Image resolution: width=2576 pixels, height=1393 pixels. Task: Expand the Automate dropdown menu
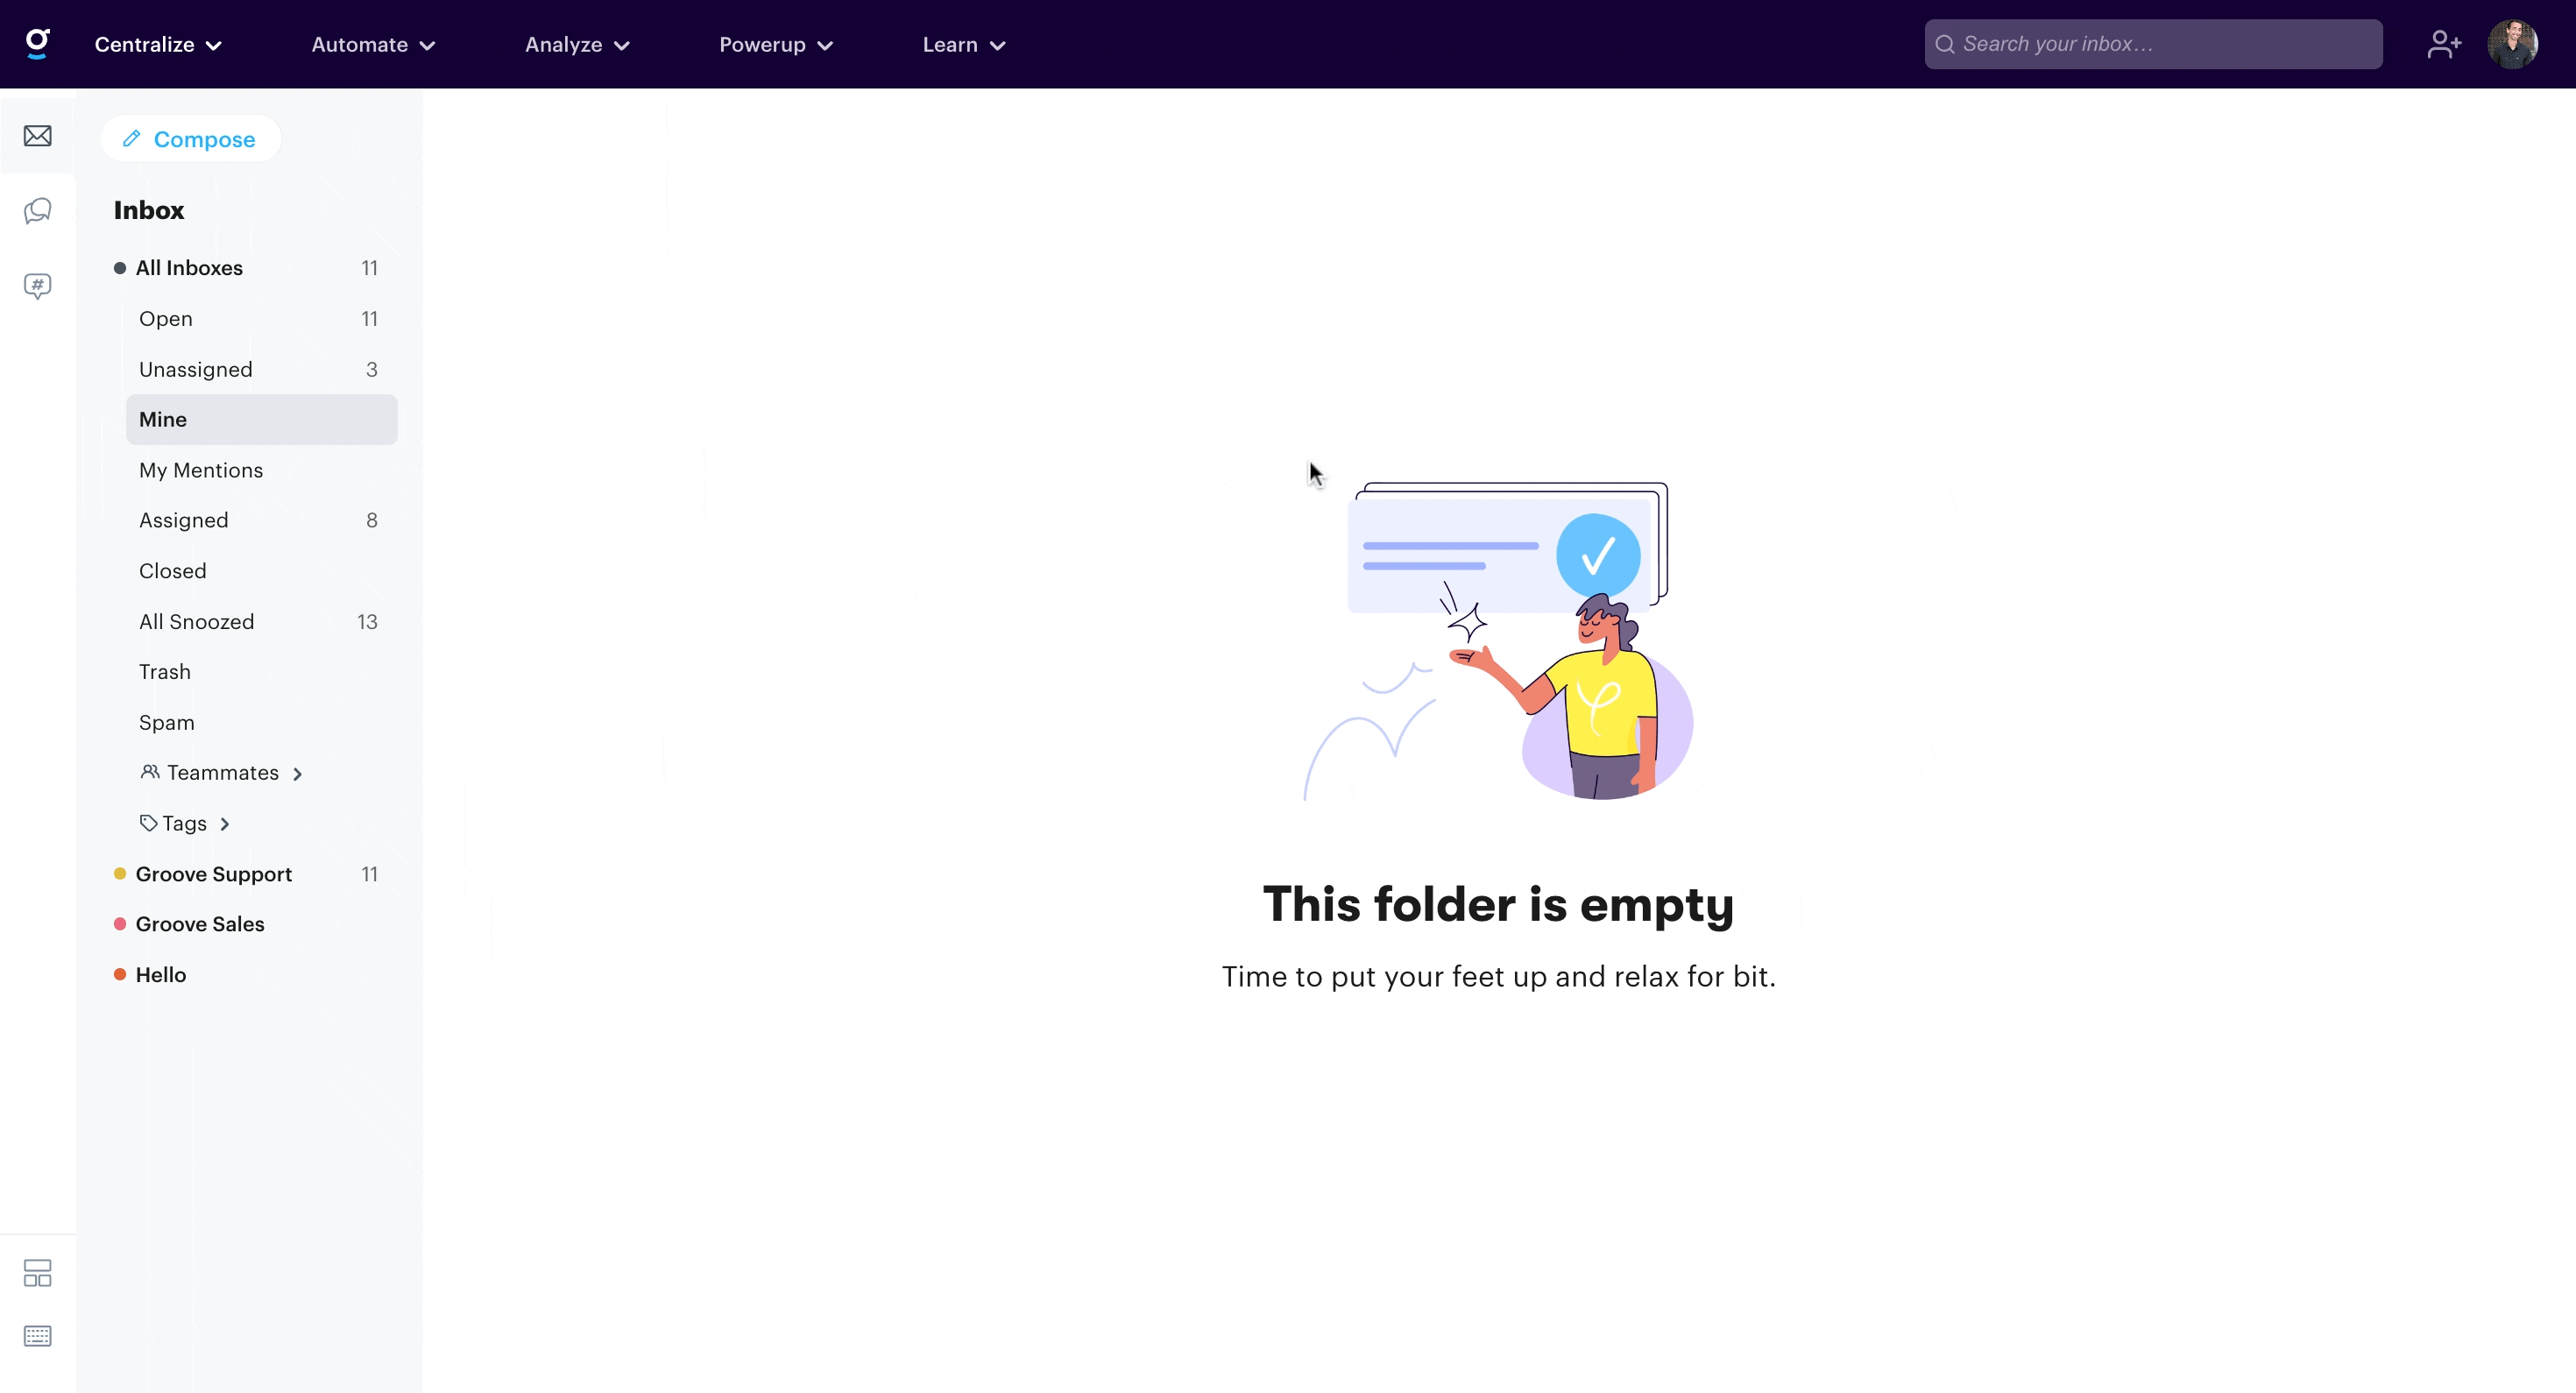coord(373,44)
